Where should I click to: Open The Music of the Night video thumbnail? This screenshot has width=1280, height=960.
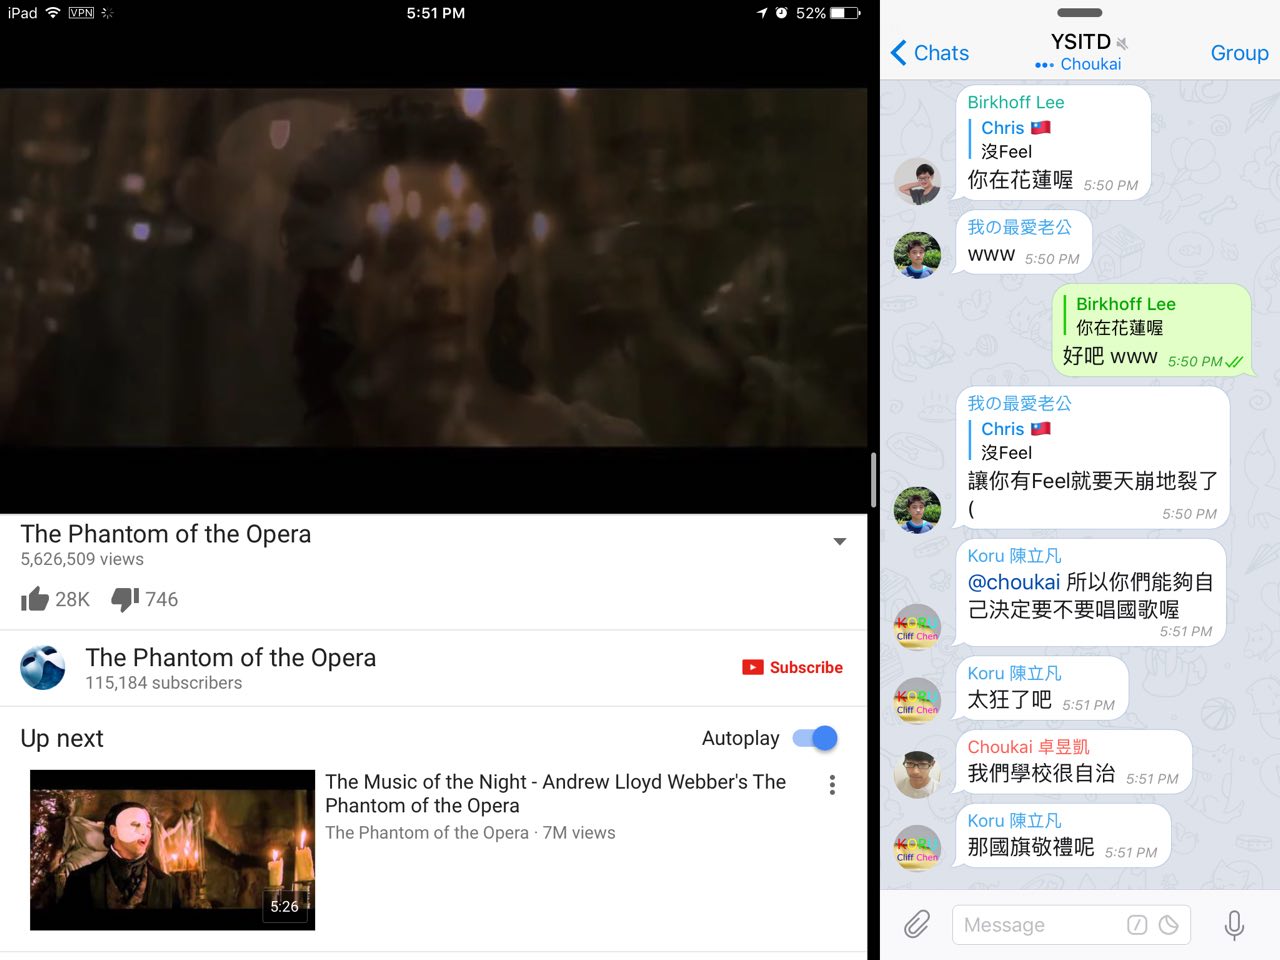(172, 850)
